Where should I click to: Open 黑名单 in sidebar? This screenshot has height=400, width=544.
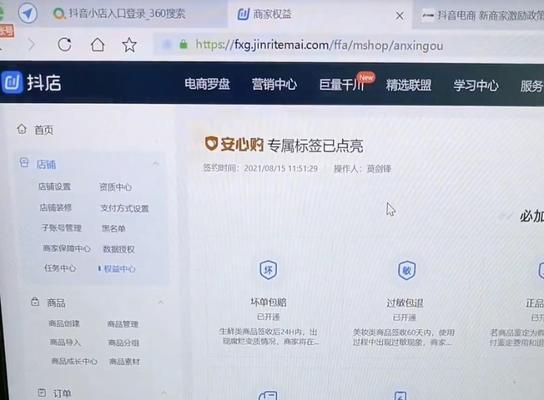click(x=114, y=228)
